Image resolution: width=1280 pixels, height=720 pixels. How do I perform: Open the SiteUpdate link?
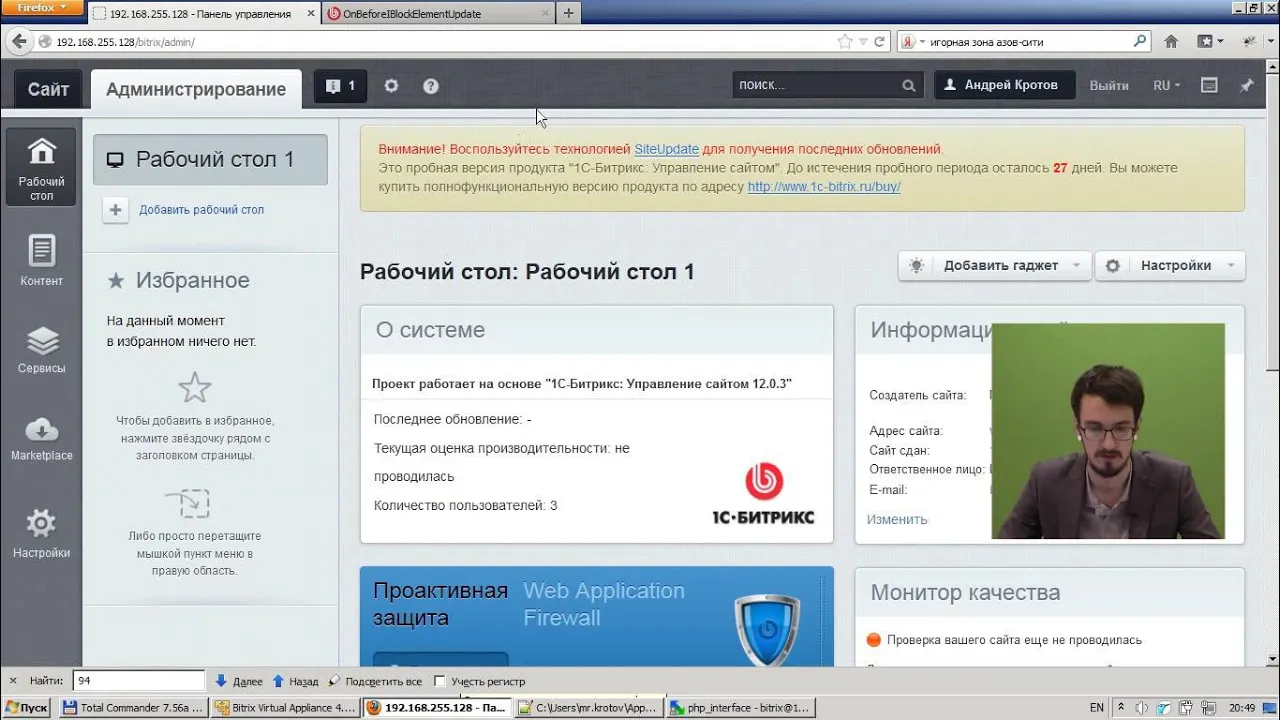coord(666,149)
